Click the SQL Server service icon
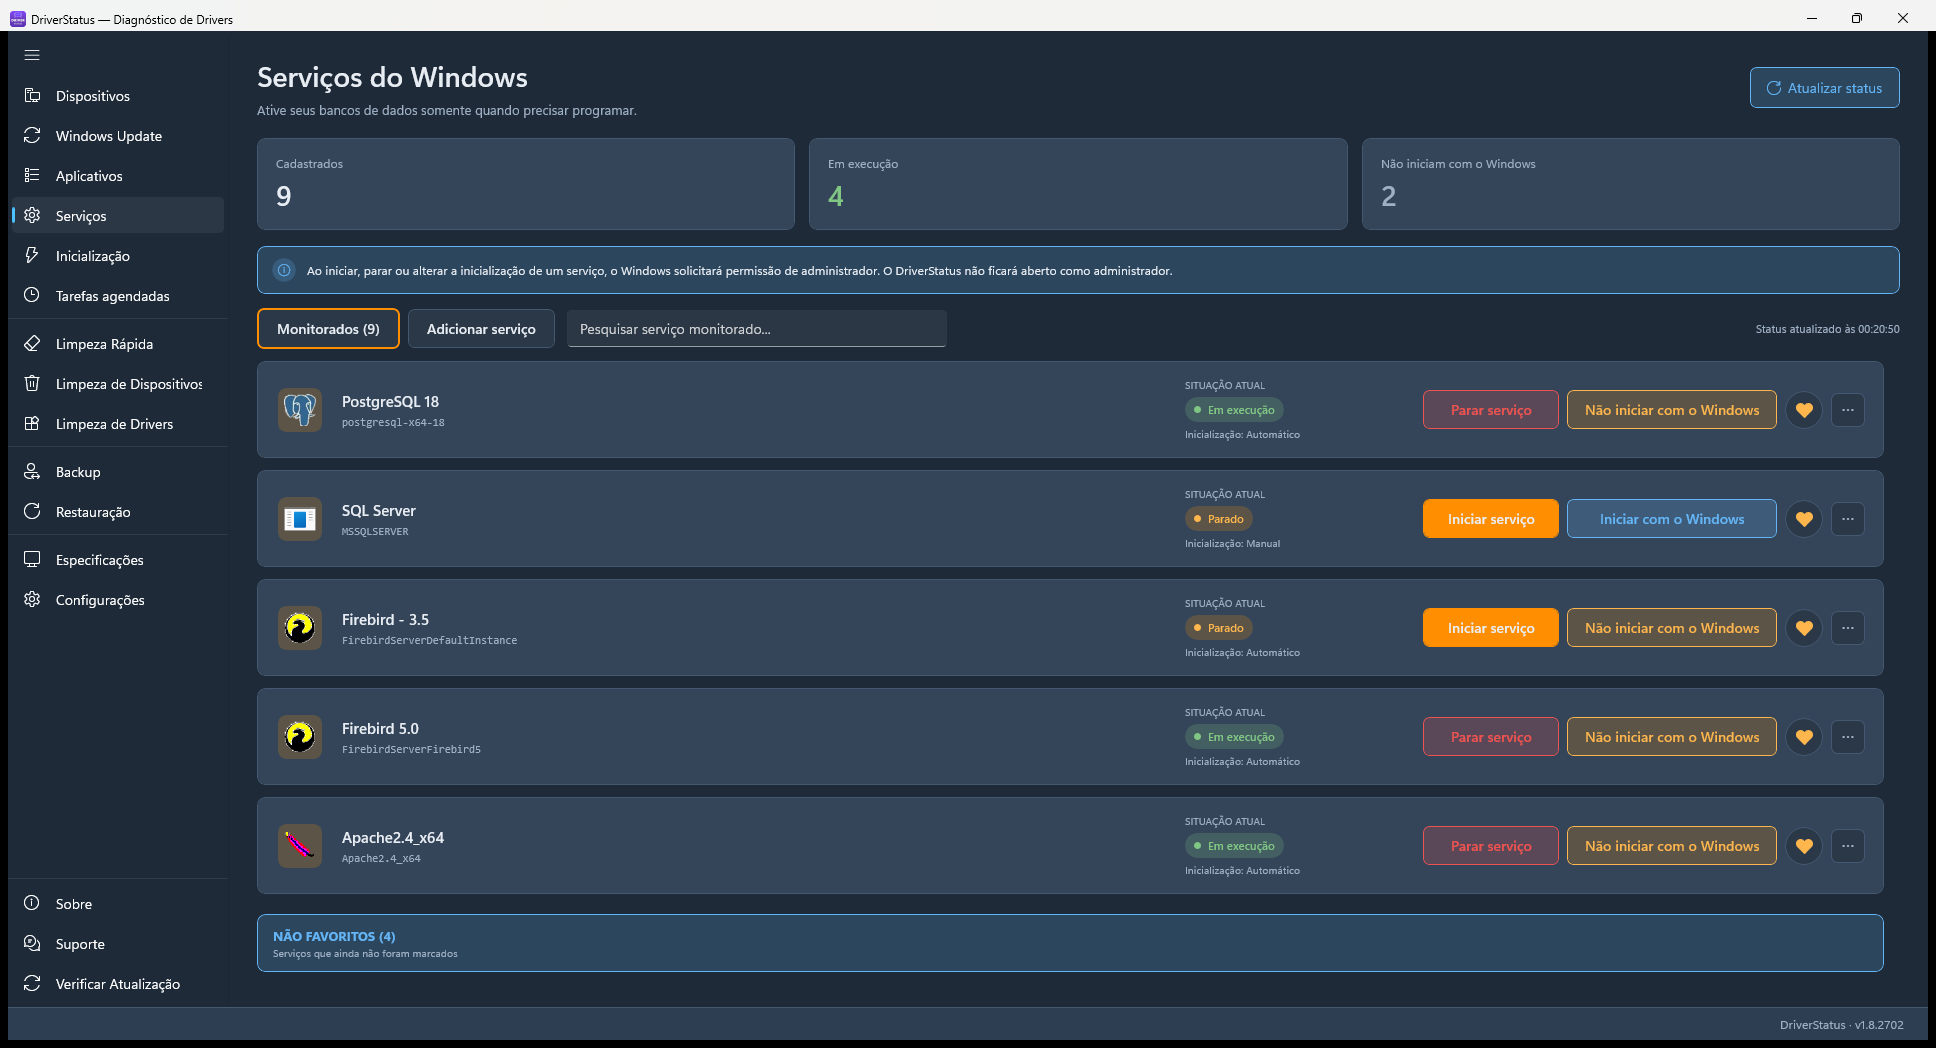Screen dimensions: 1936x1048 click(300, 519)
